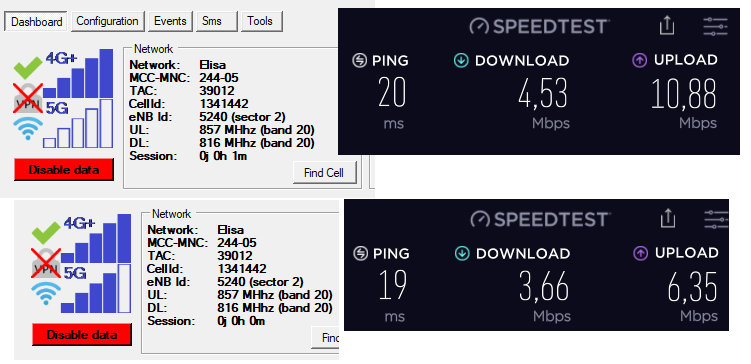Click the 5G signal bars in top panel

(78, 123)
